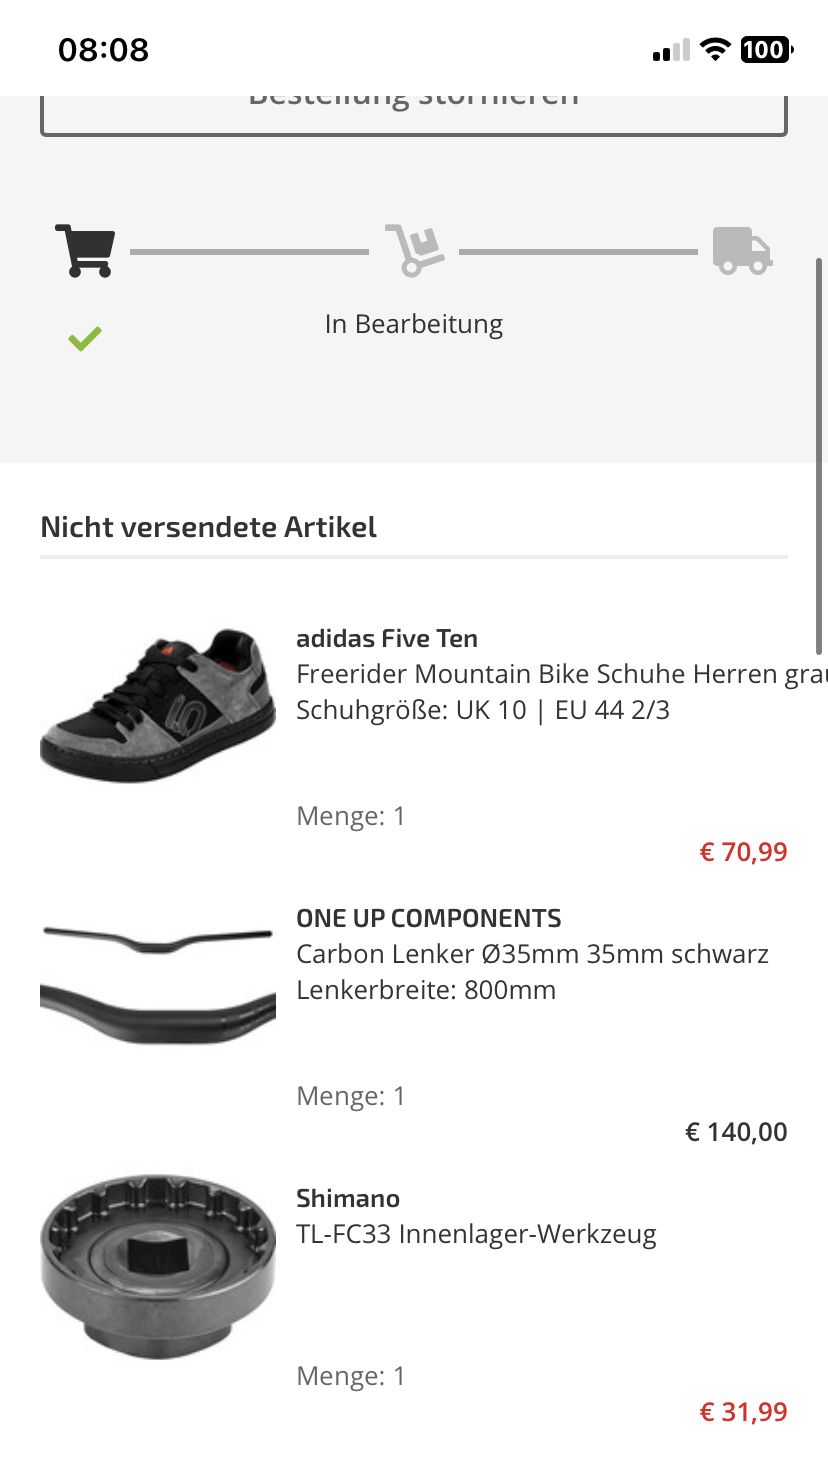Open the Carbon Lenker Ø35mm product link
This screenshot has height=1459, width=828.
532,954
